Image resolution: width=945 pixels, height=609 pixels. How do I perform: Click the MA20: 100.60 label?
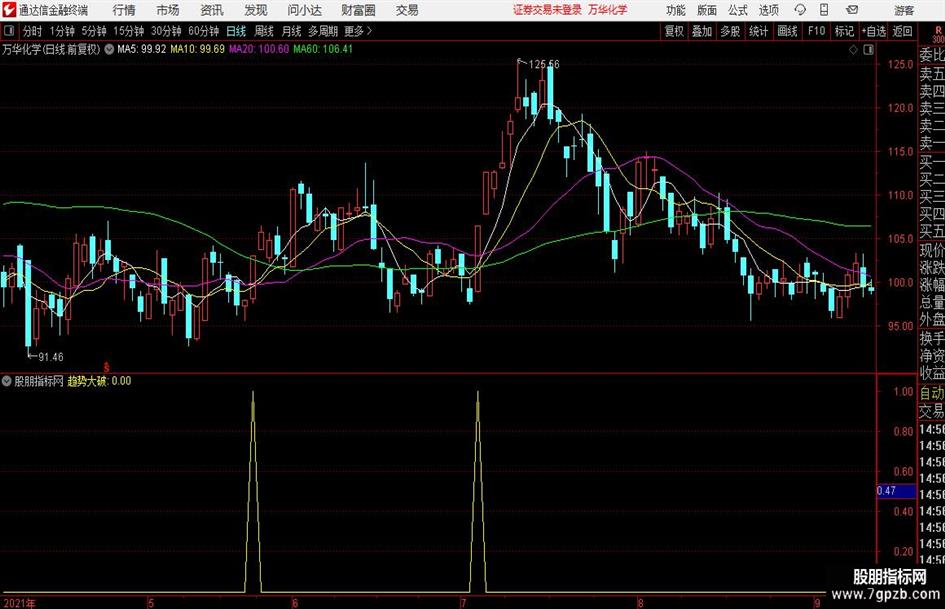259,49
